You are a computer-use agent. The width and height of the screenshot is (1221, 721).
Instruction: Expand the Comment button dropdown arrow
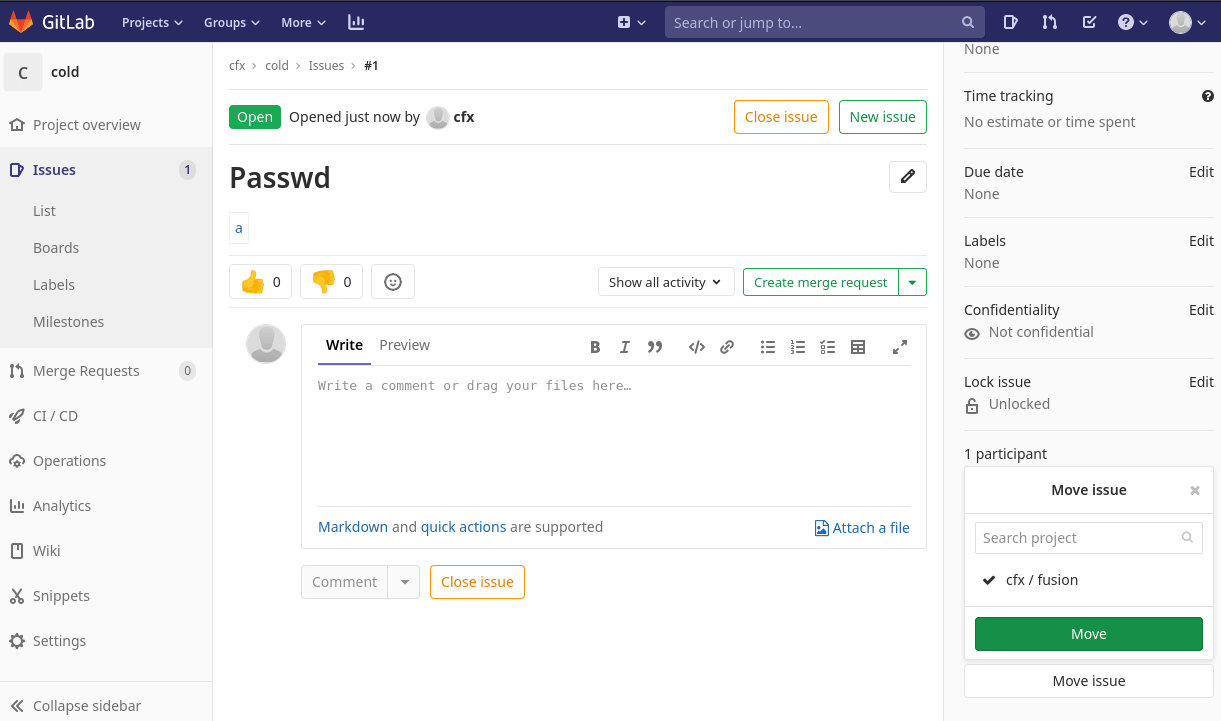(x=404, y=582)
